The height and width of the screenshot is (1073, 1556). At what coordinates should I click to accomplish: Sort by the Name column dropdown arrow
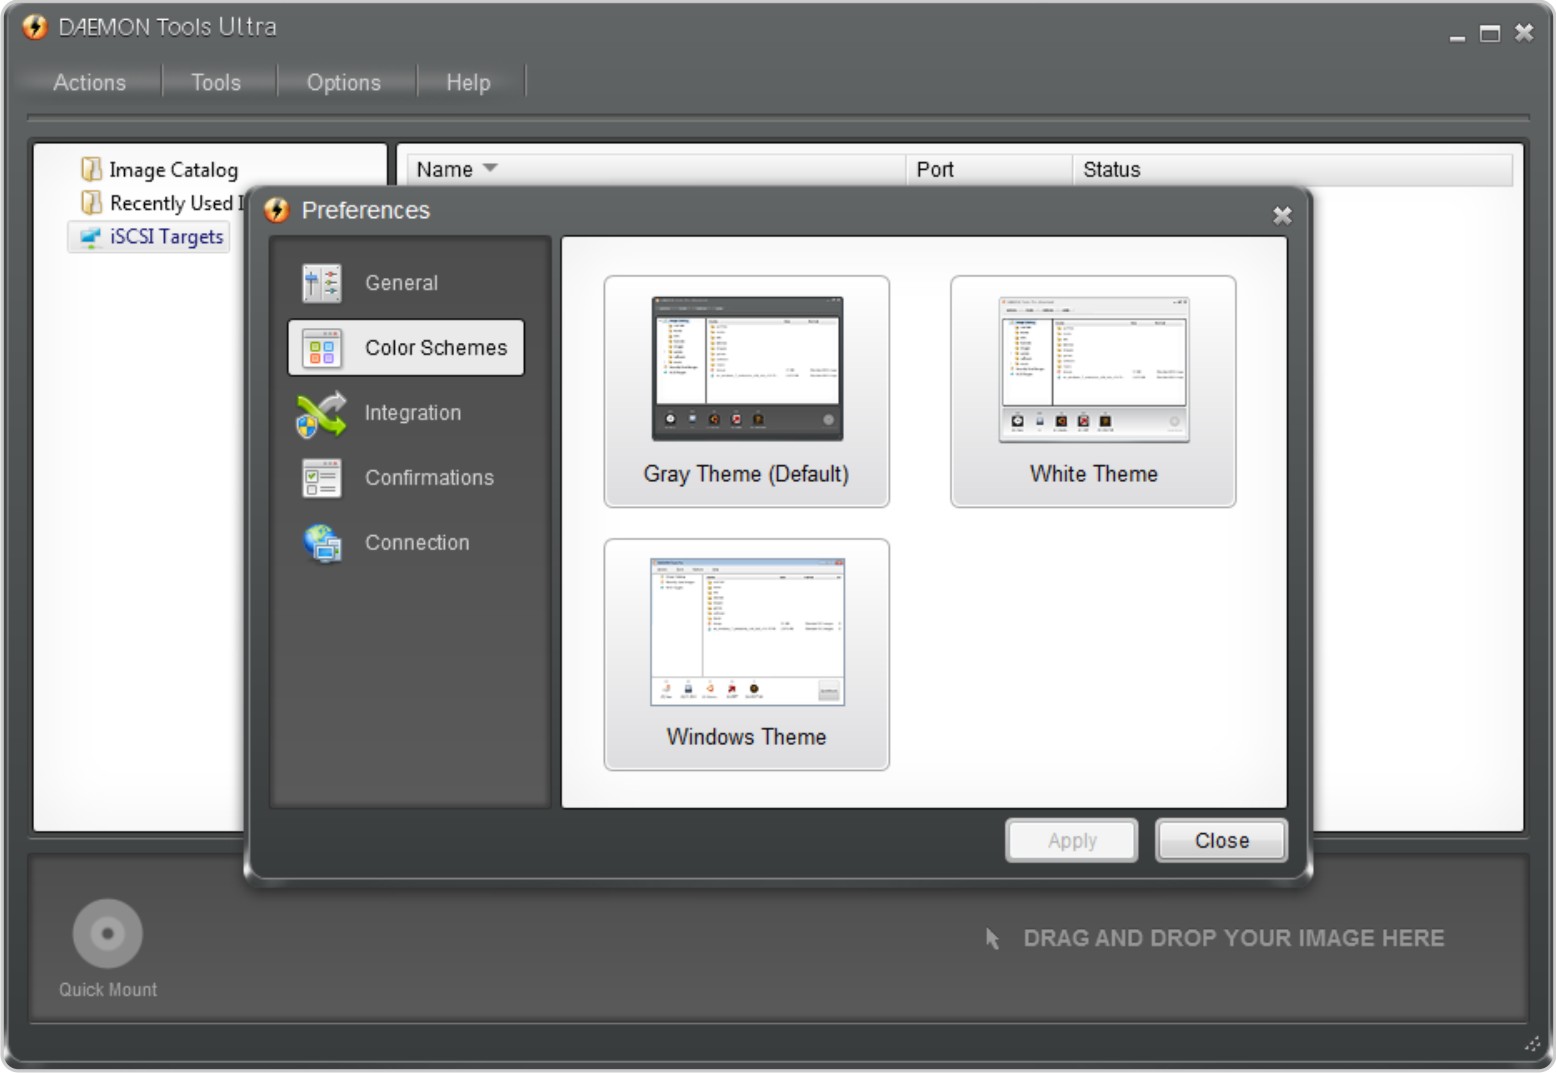tap(490, 168)
